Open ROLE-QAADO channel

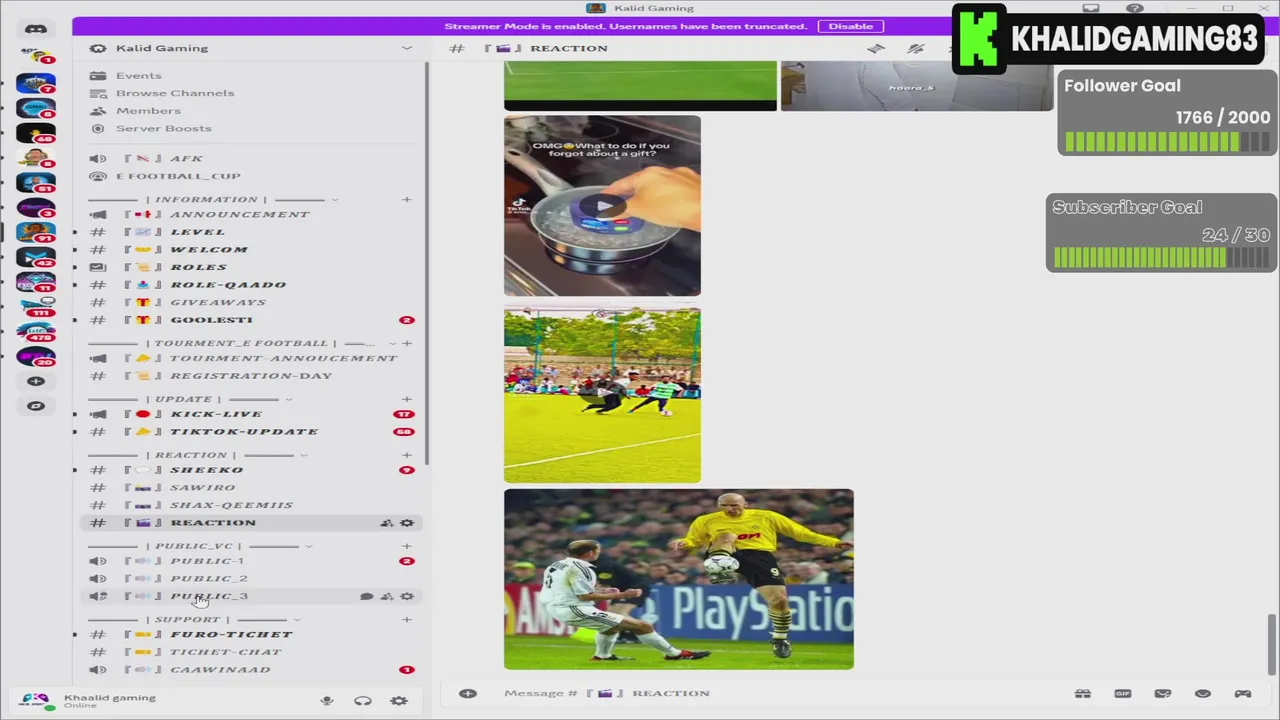[250, 284]
